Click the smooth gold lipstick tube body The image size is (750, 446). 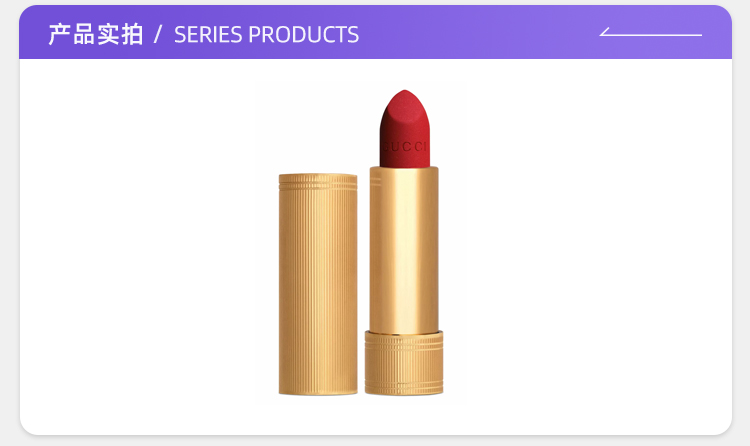pyautogui.click(x=404, y=249)
